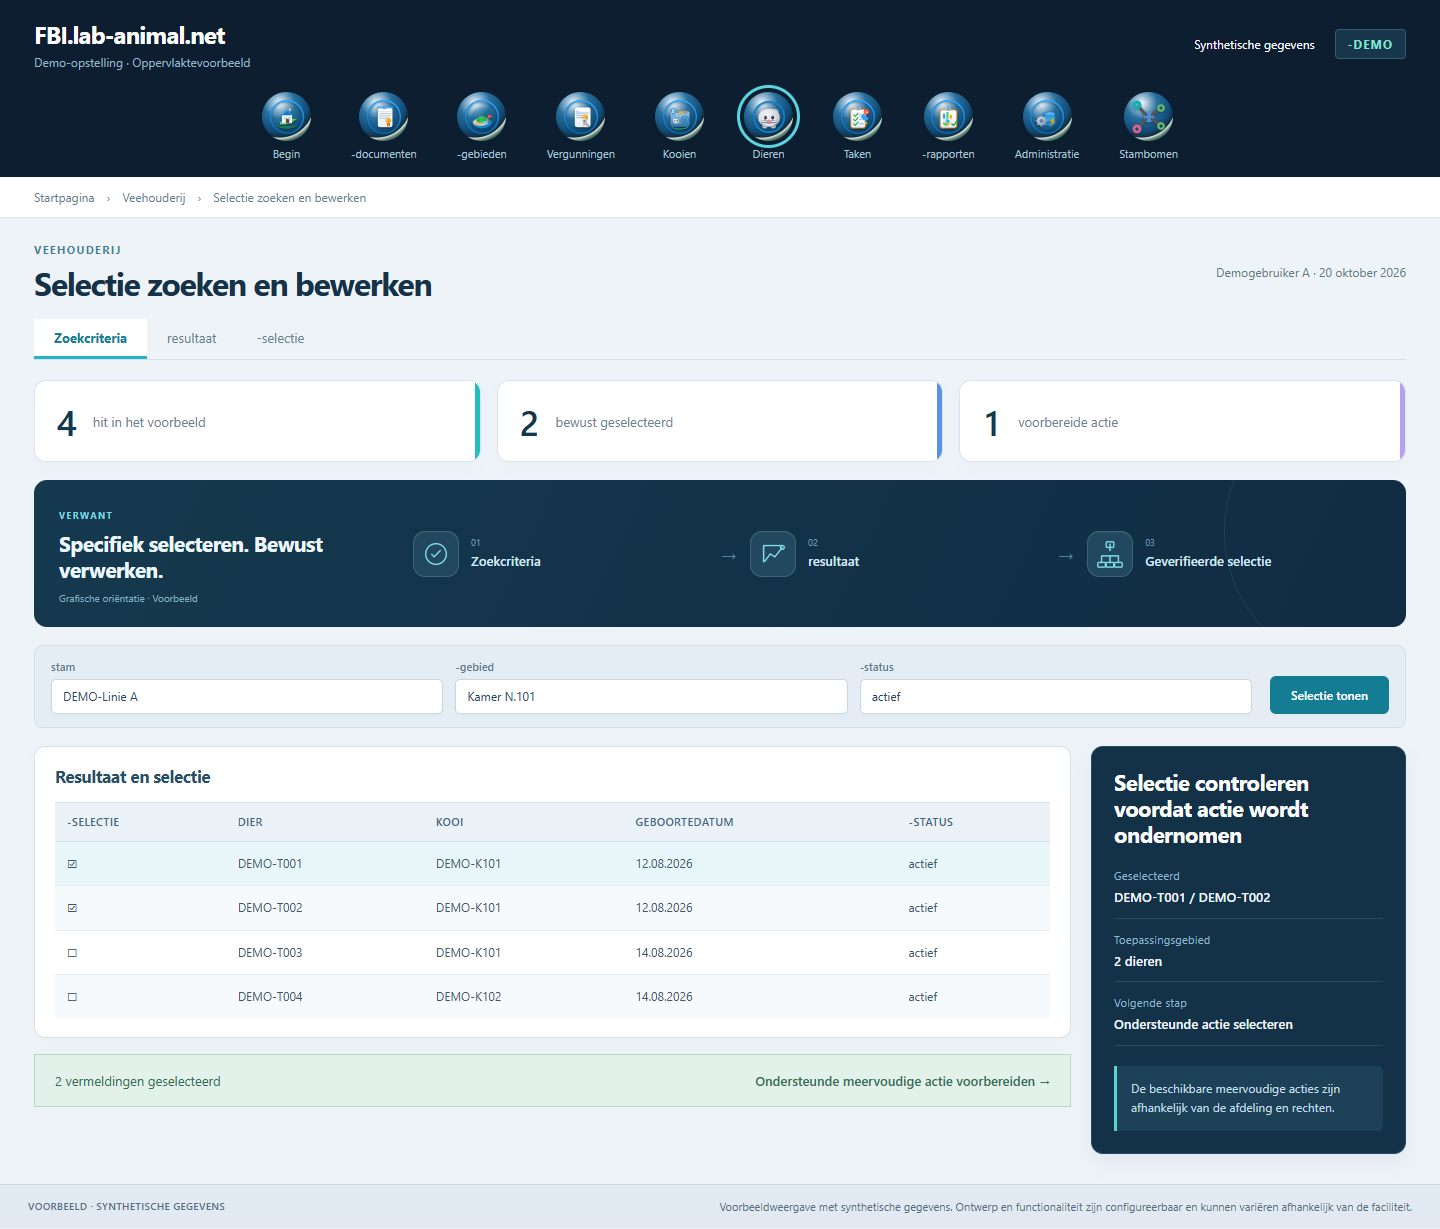
Task: Open the Taken checklist icon
Action: [x=857, y=117]
